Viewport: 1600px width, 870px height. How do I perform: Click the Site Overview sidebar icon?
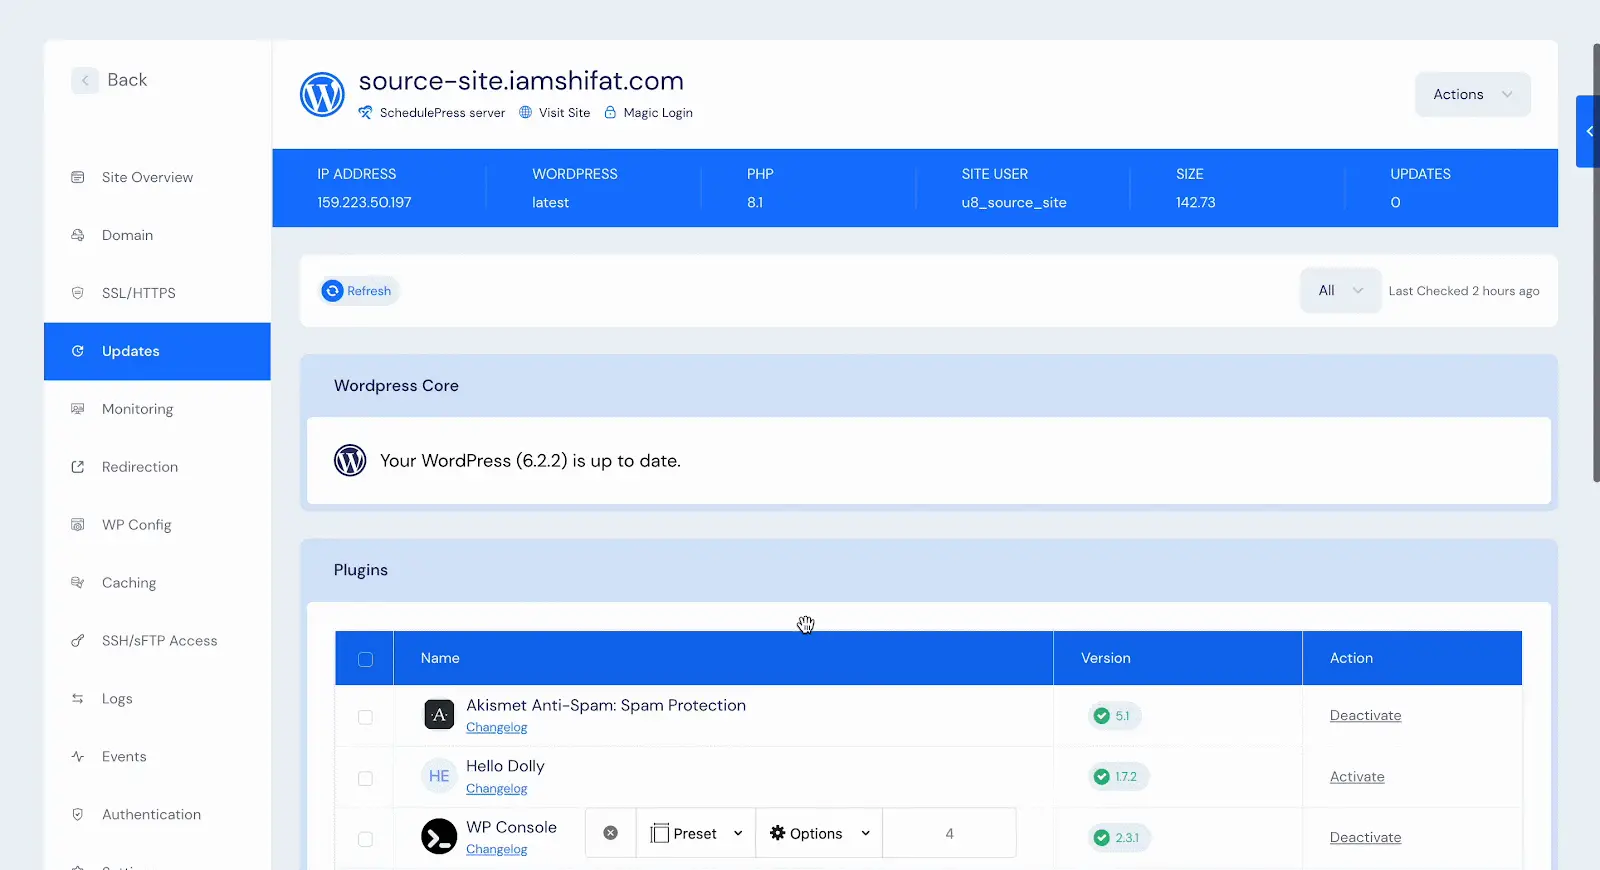(x=78, y=178)
